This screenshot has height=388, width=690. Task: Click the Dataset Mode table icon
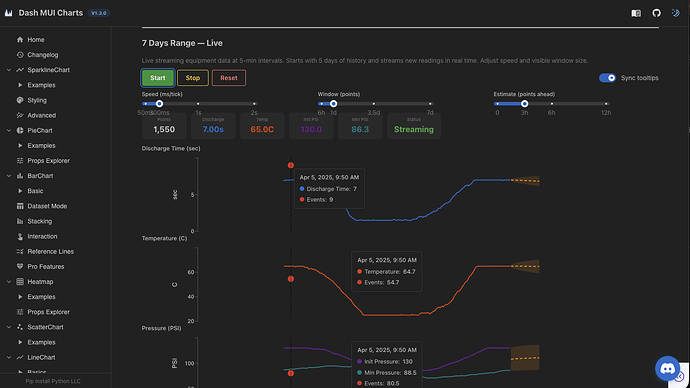(20, 206)
